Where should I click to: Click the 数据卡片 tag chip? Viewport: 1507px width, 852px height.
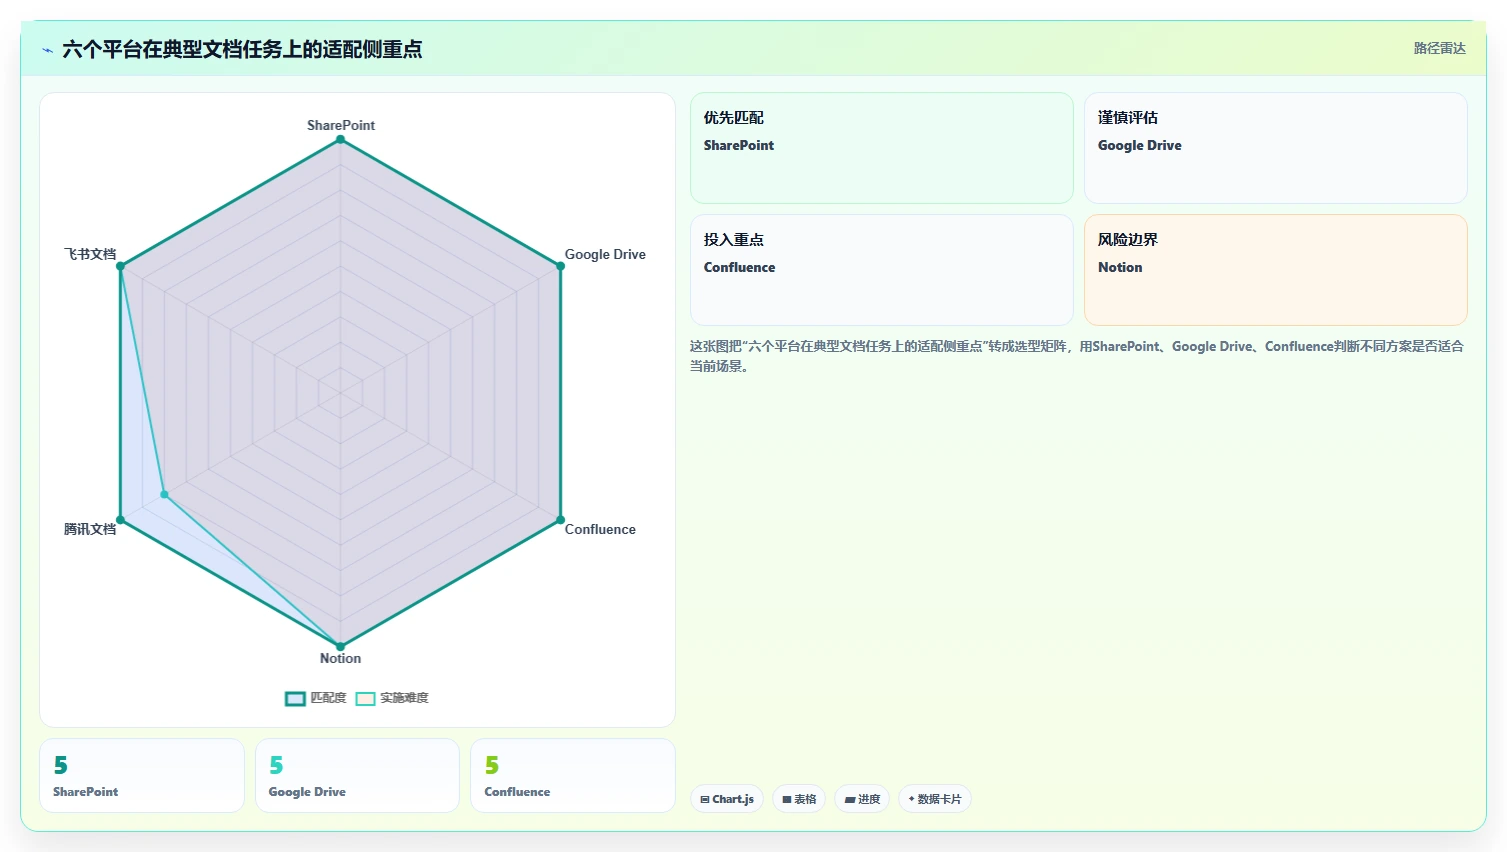(x=935, y=799)
